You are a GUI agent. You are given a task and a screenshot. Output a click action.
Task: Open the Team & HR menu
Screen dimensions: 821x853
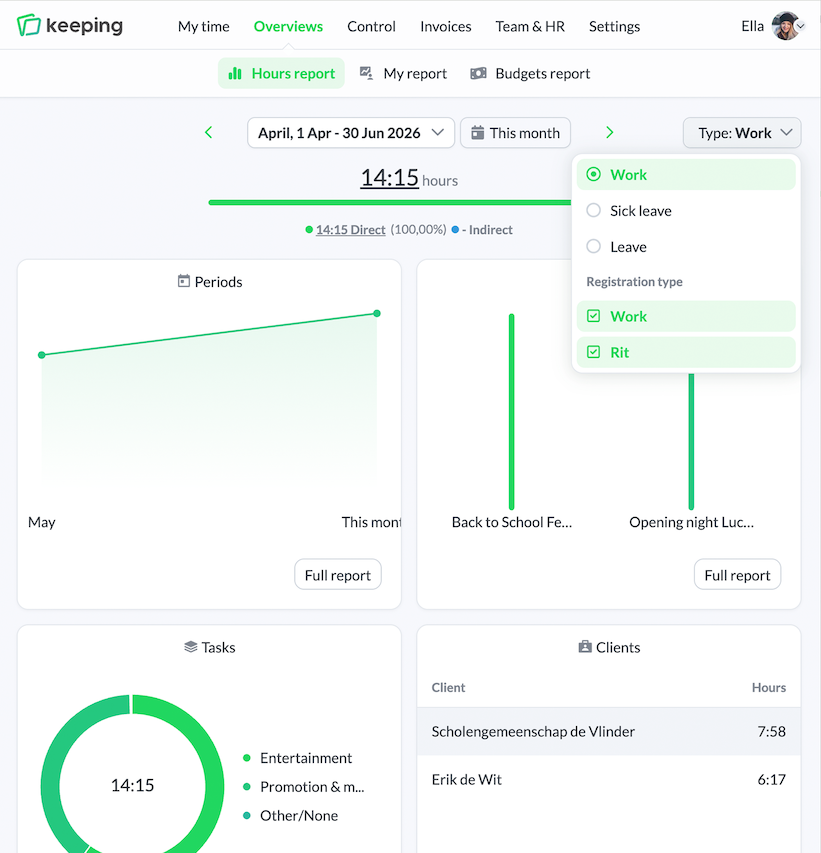pos(530,26)
